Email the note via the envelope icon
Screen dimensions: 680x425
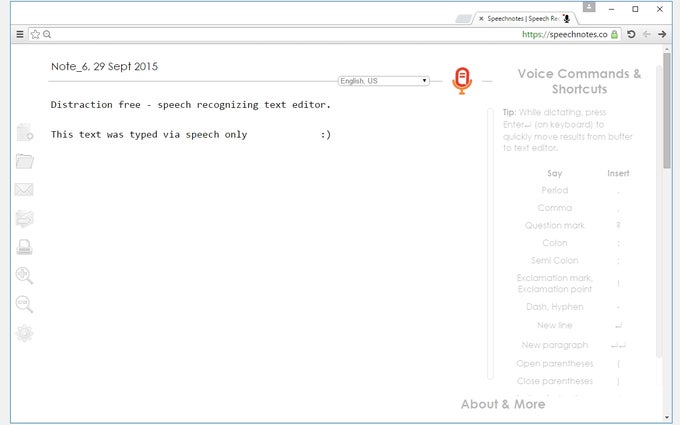(x=24, y=190)
